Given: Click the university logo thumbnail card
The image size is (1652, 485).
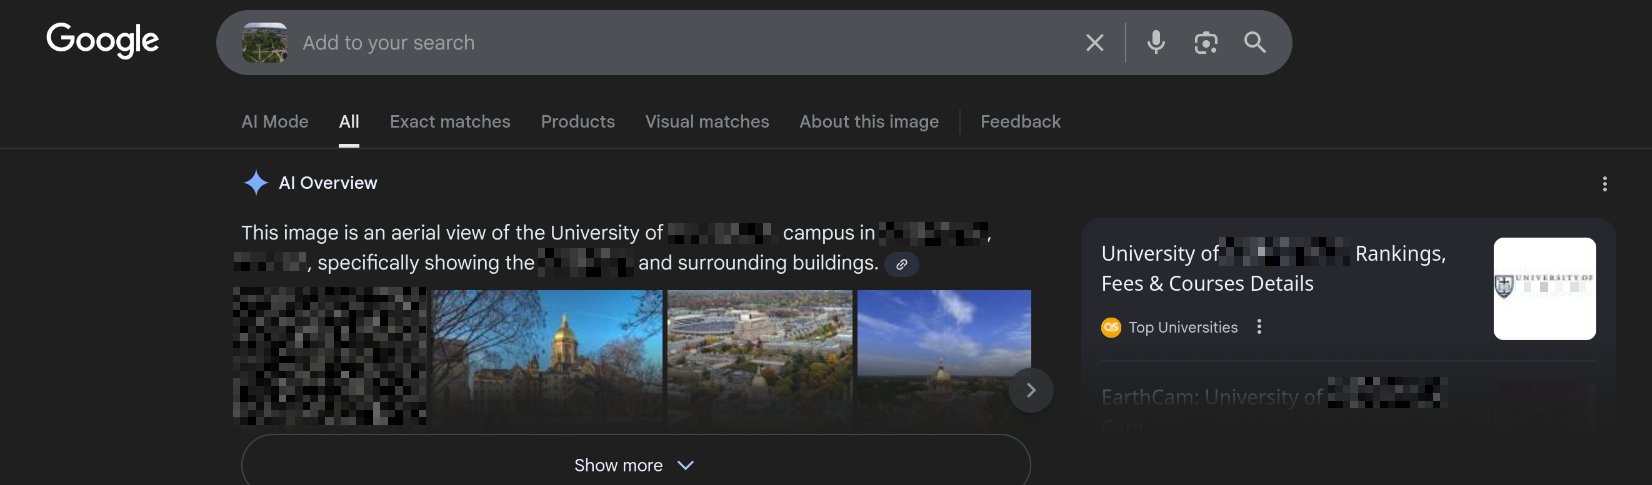Looking at the screenshot, I should click(x=1545, y=289).
